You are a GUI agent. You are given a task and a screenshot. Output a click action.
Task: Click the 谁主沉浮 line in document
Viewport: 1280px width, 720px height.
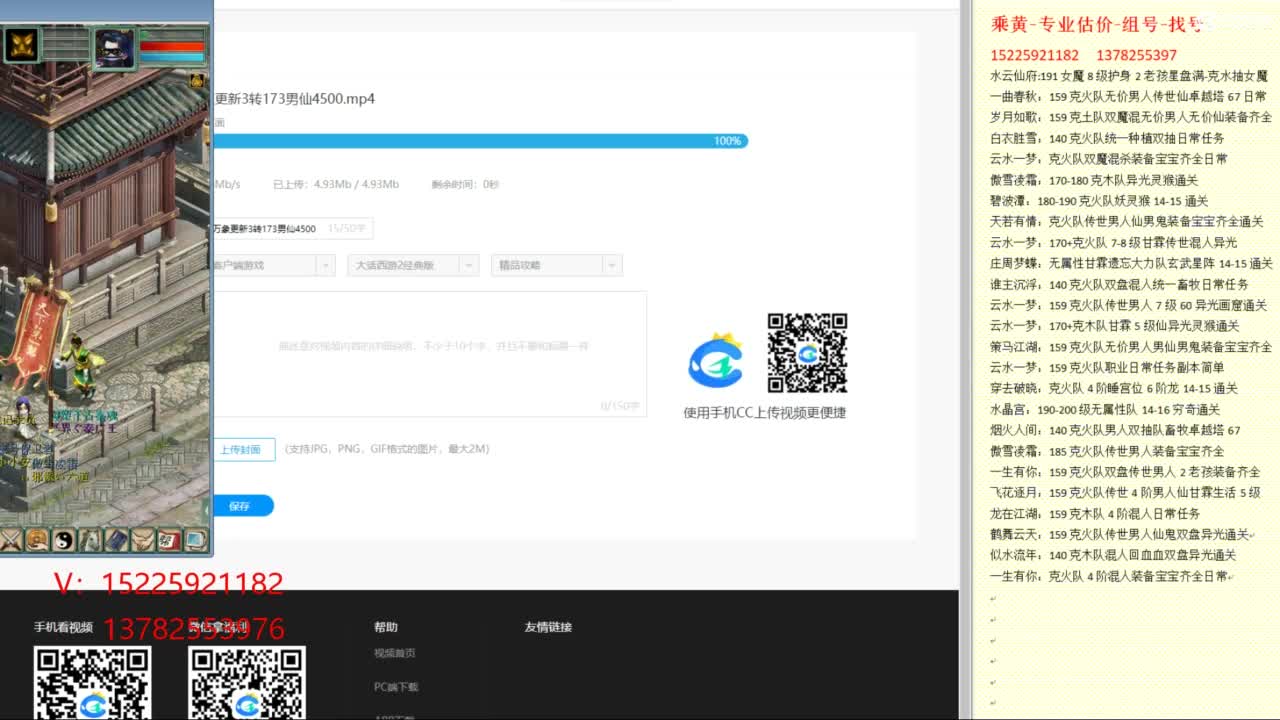1119,284
